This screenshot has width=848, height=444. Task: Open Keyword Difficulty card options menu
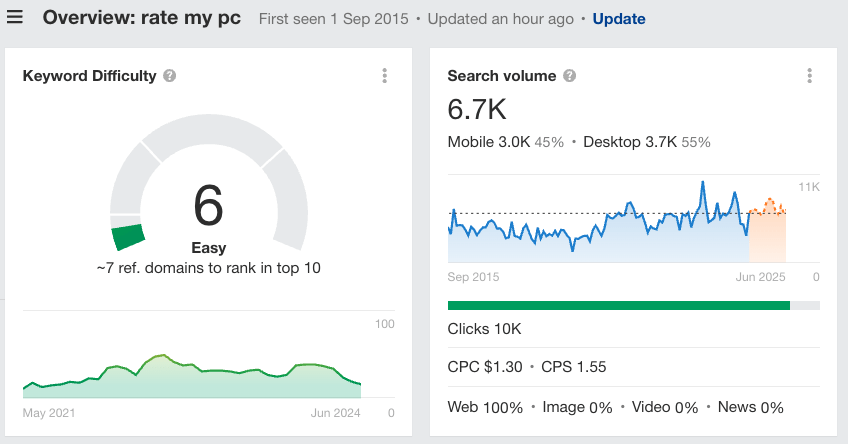385,76
